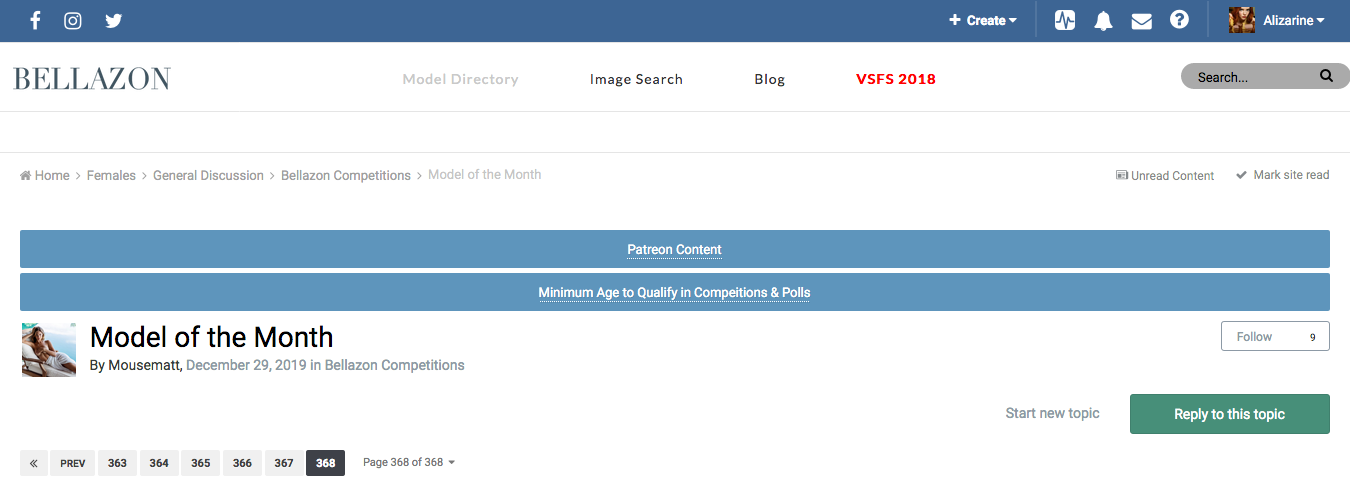Open messages envelope icon
Screen dimensions: 1350x488
point(1141,20)
